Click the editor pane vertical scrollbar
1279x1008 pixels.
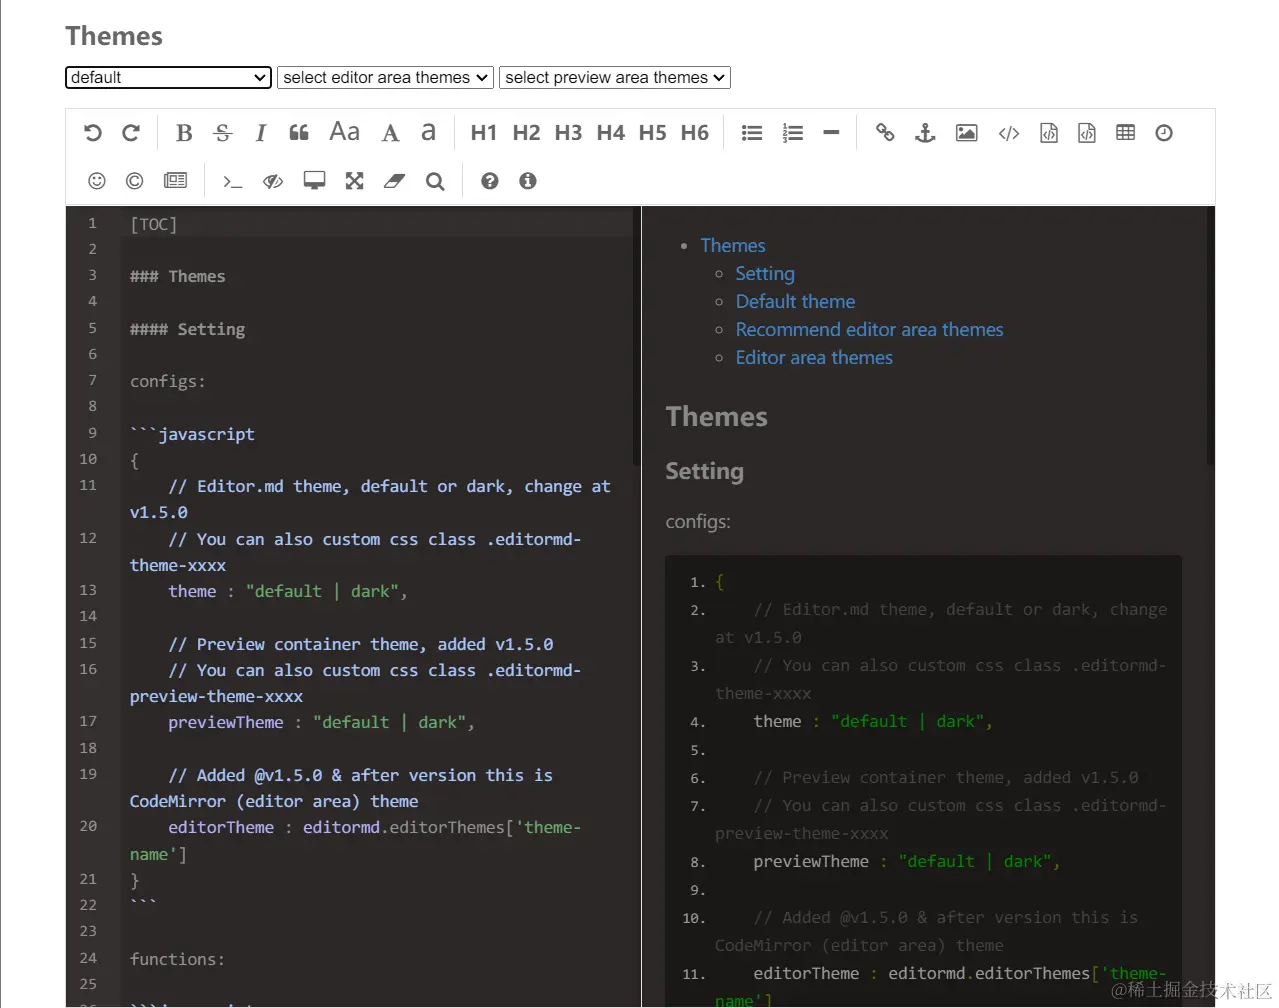(x=636, y=336)
